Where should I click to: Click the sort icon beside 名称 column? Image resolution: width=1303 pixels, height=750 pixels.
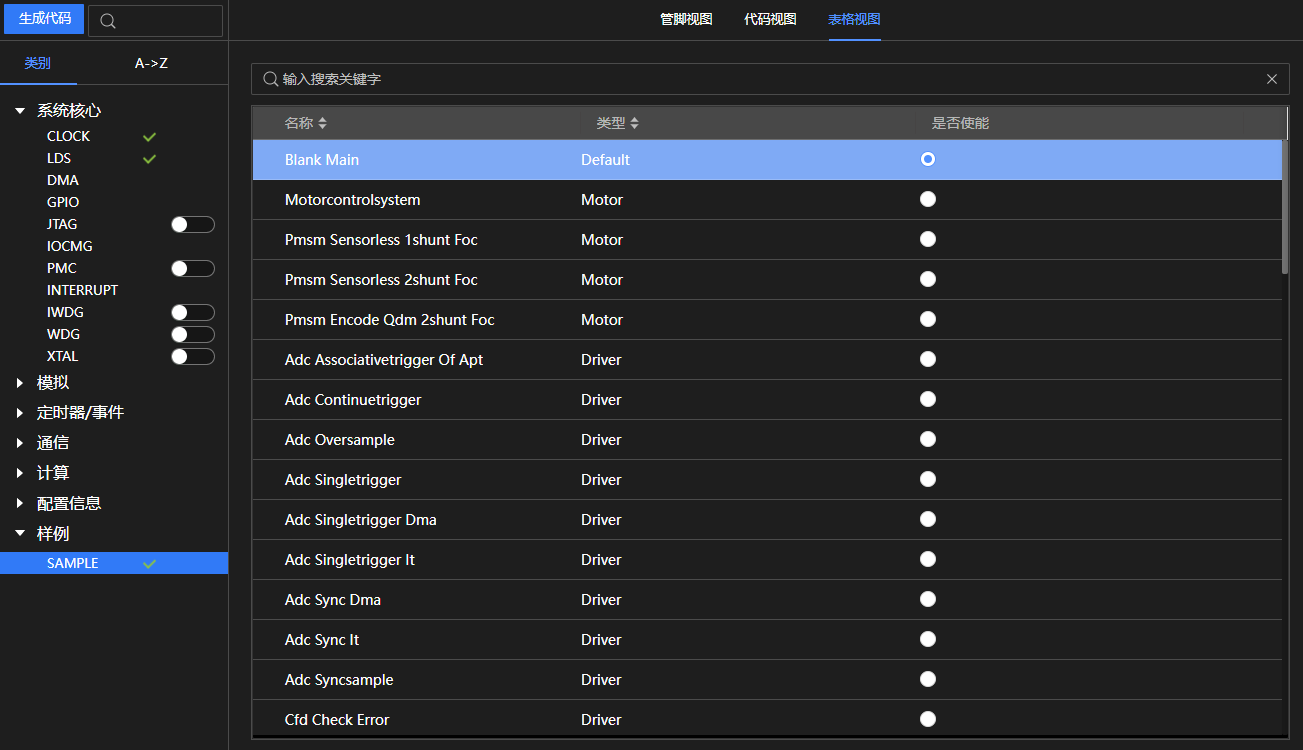[x=322, y=123]
